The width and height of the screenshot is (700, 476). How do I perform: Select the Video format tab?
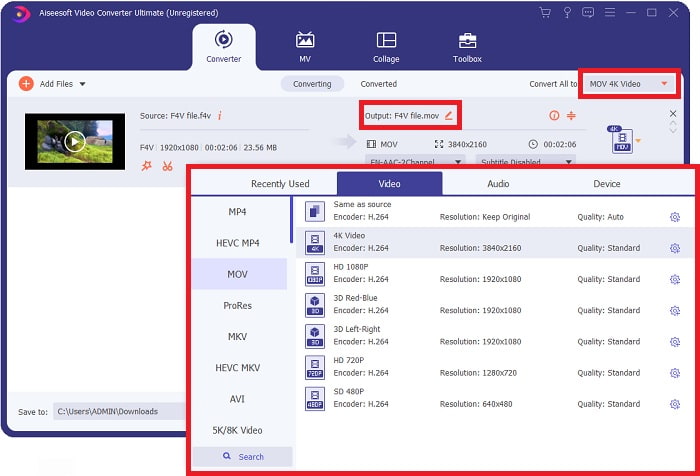(390, 184)
